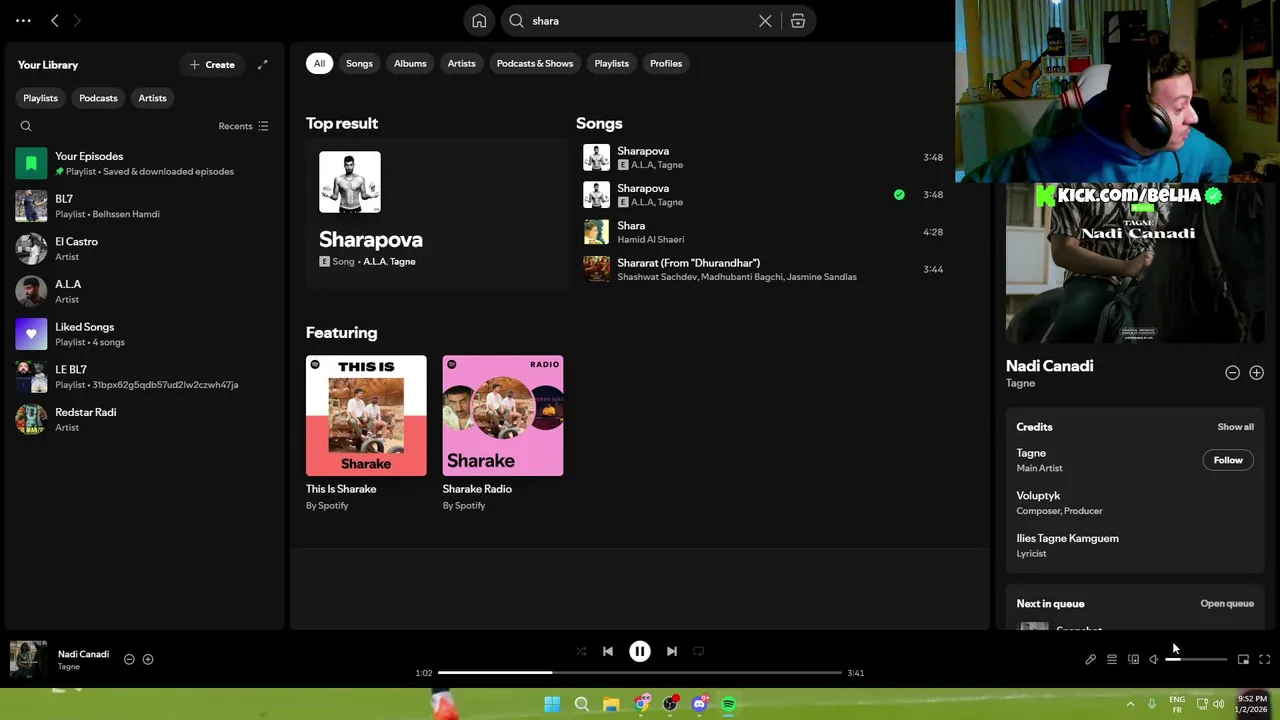Open the BL7 playlist

click(x=144, y=206)
